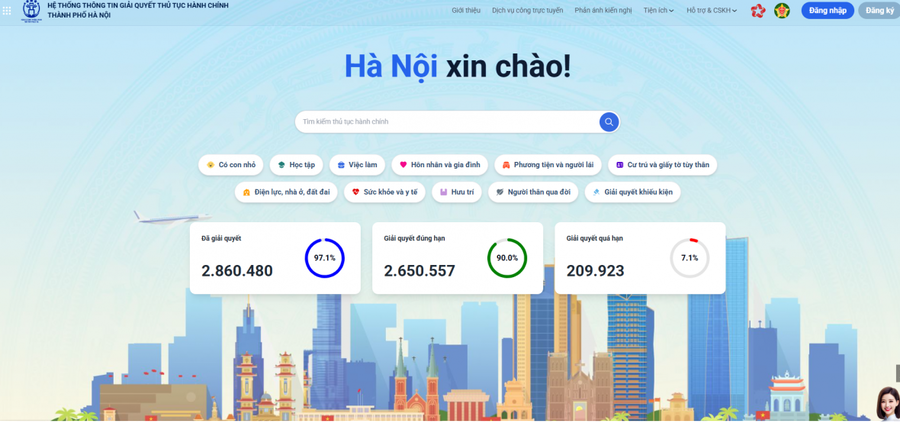The image size is (900, 423).
Task: Click the 2.650.557 on-time count
Action: click(x=420, y=271)
